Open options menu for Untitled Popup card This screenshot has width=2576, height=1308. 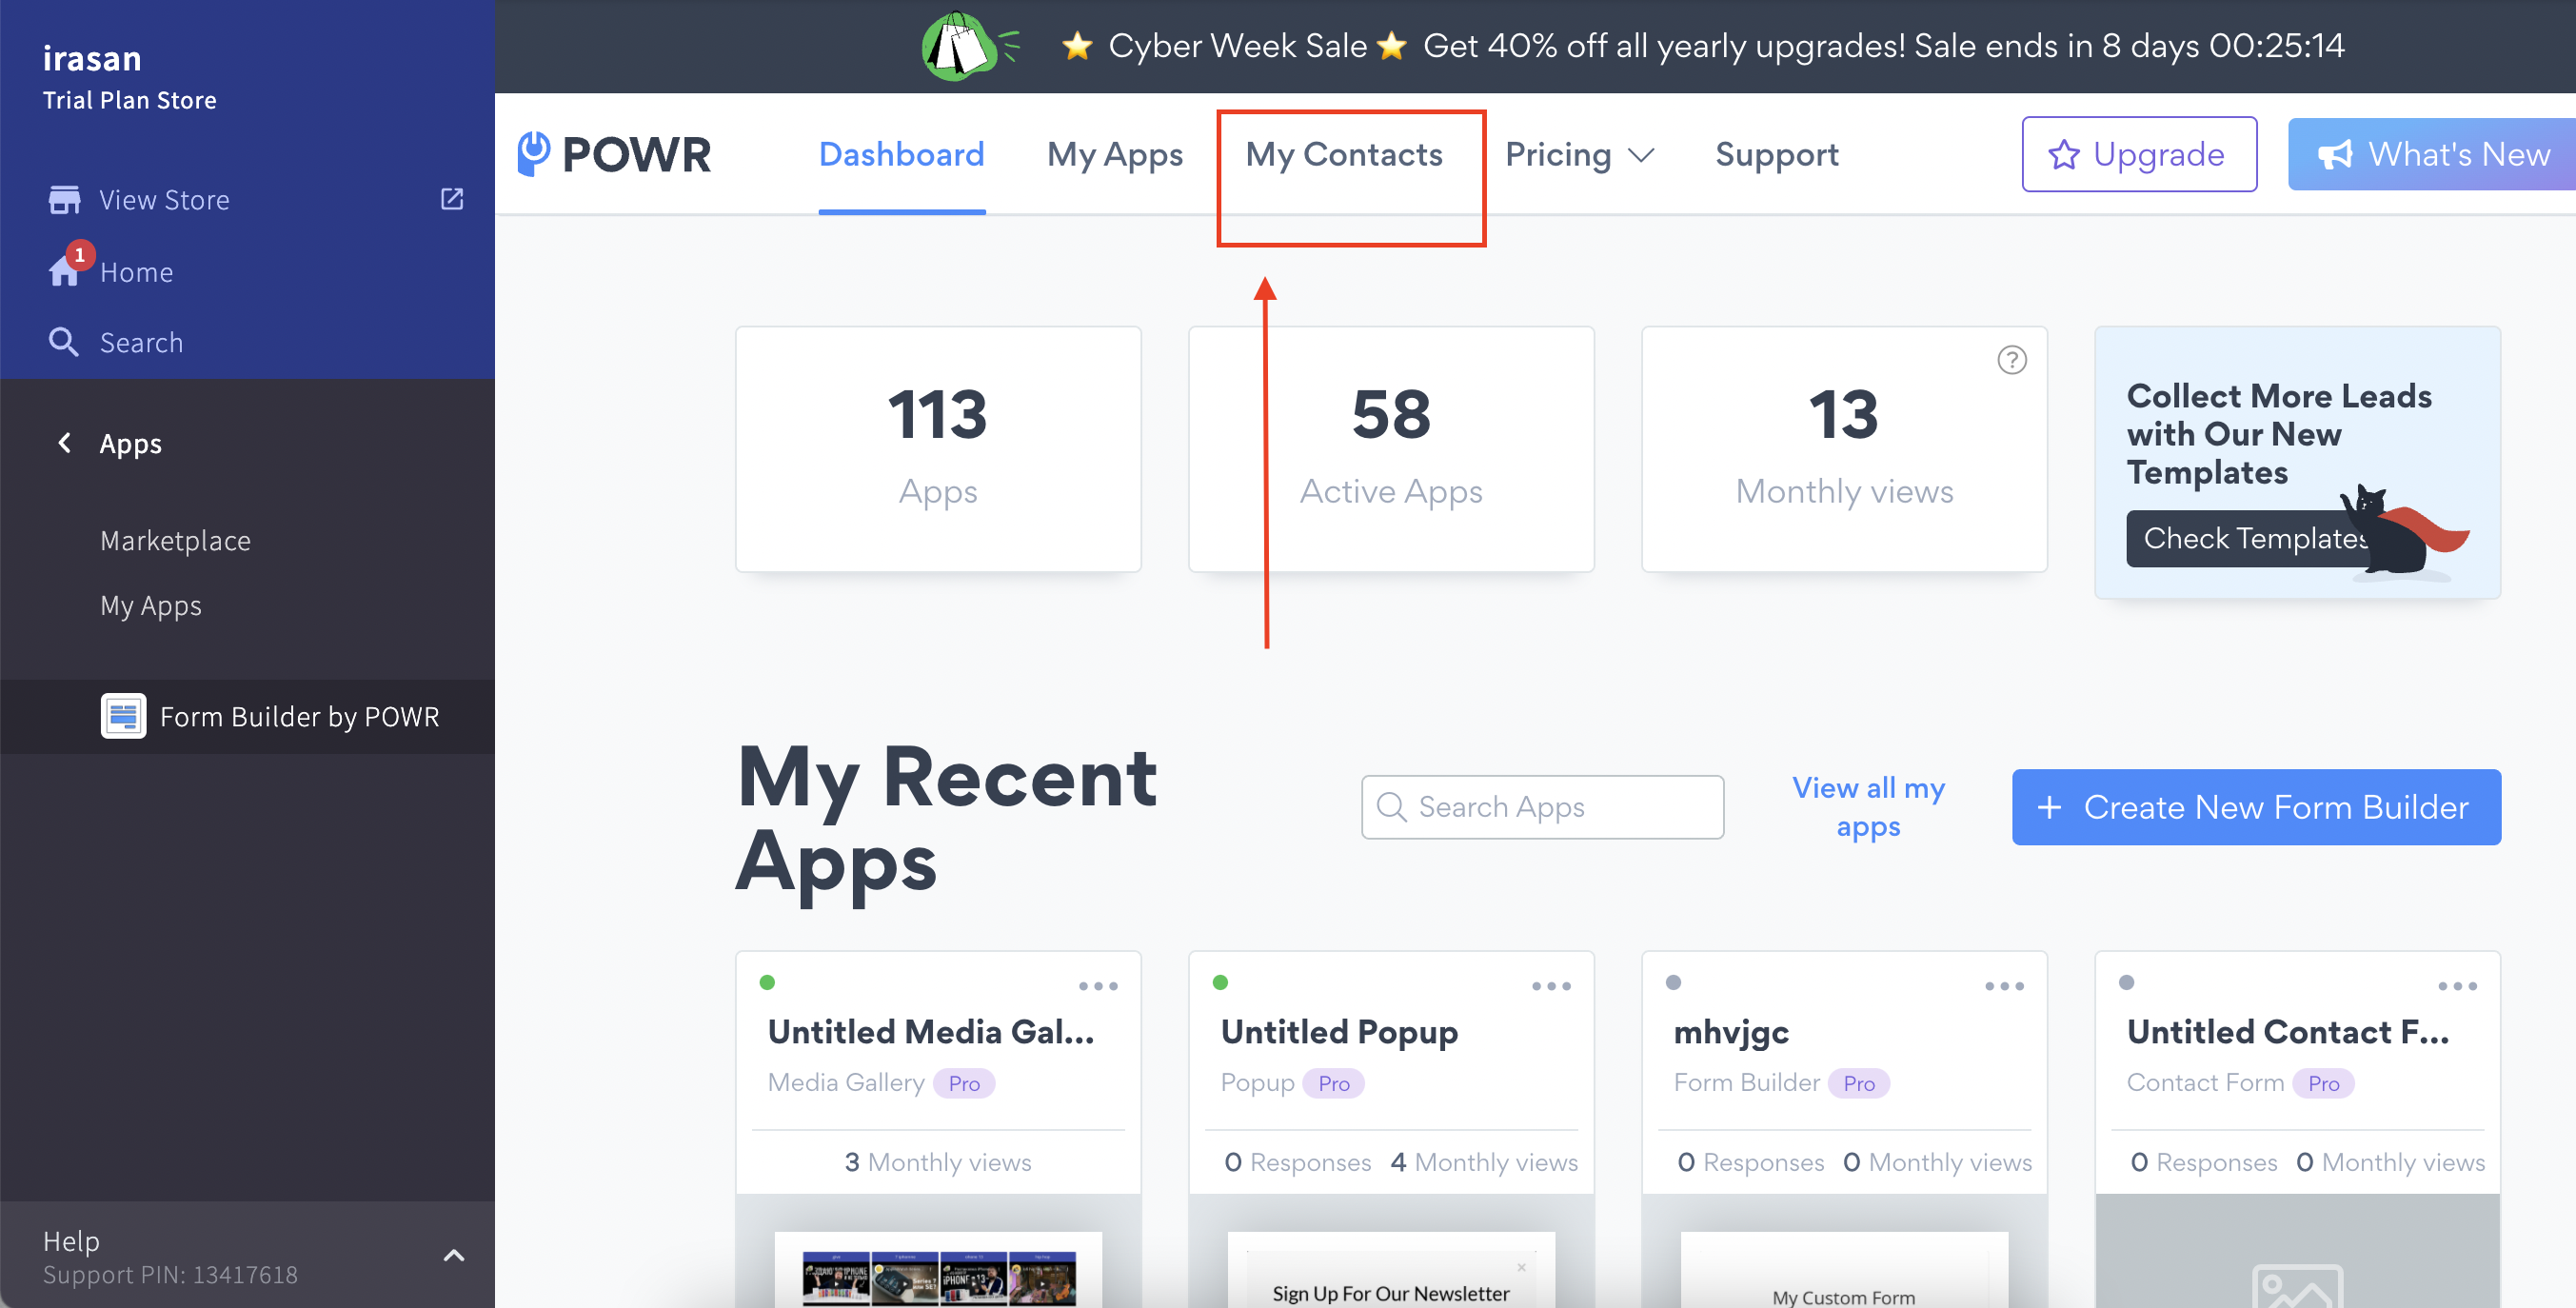point(1551,986)
